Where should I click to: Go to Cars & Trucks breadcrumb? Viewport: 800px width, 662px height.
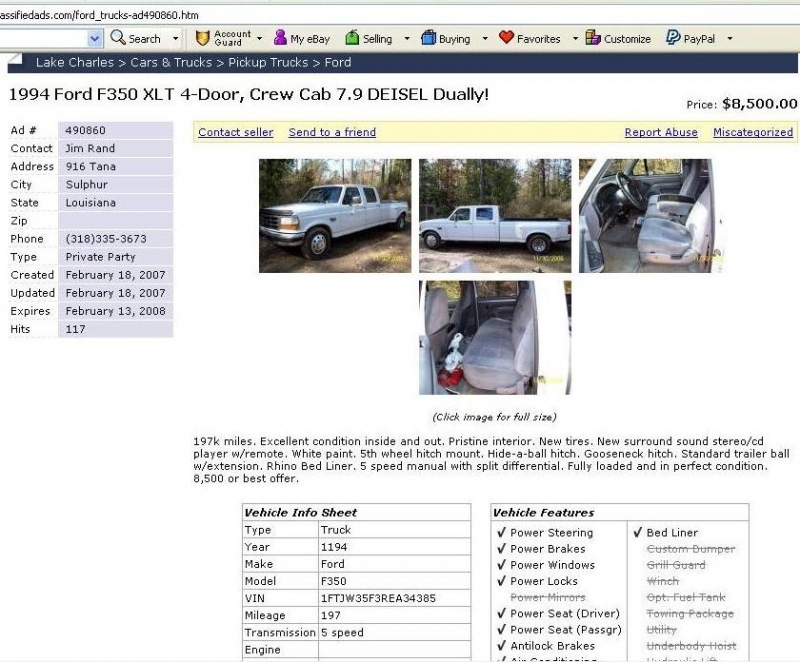tap(171, 63)
